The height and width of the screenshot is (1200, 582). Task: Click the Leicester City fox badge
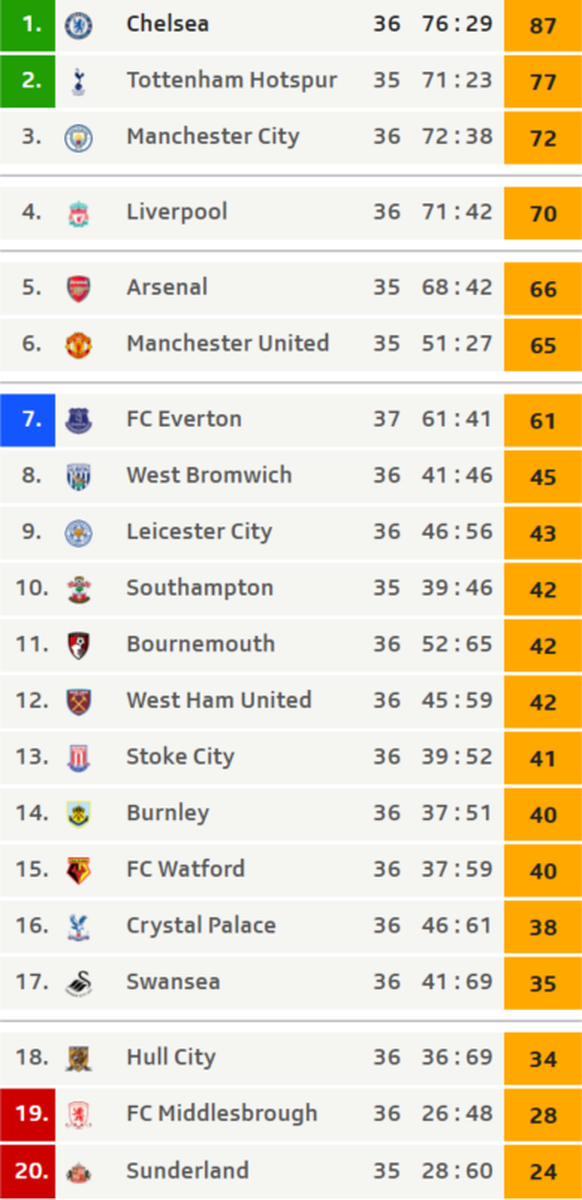tap(78, 532)
